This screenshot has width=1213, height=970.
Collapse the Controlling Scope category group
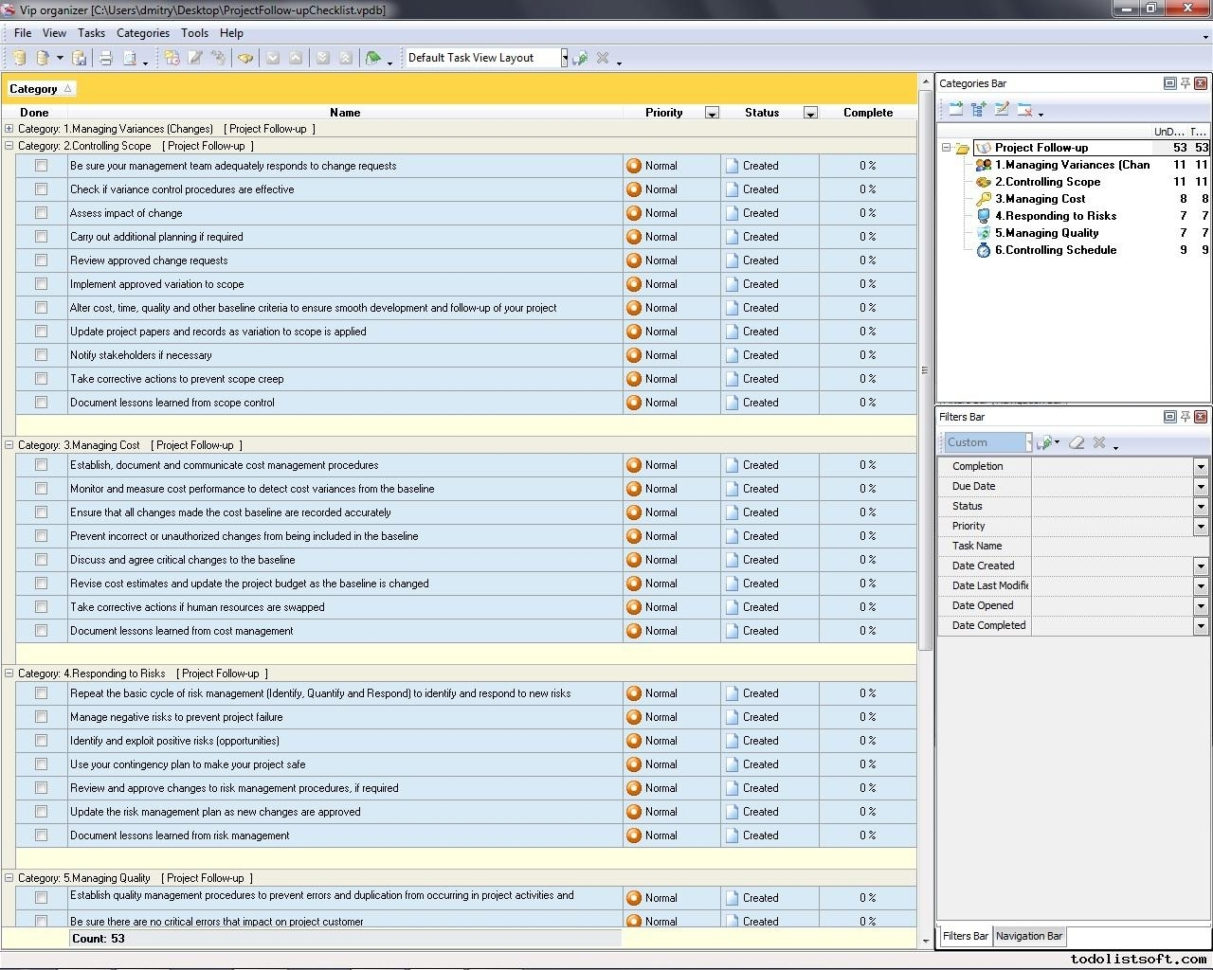[9, 145]
